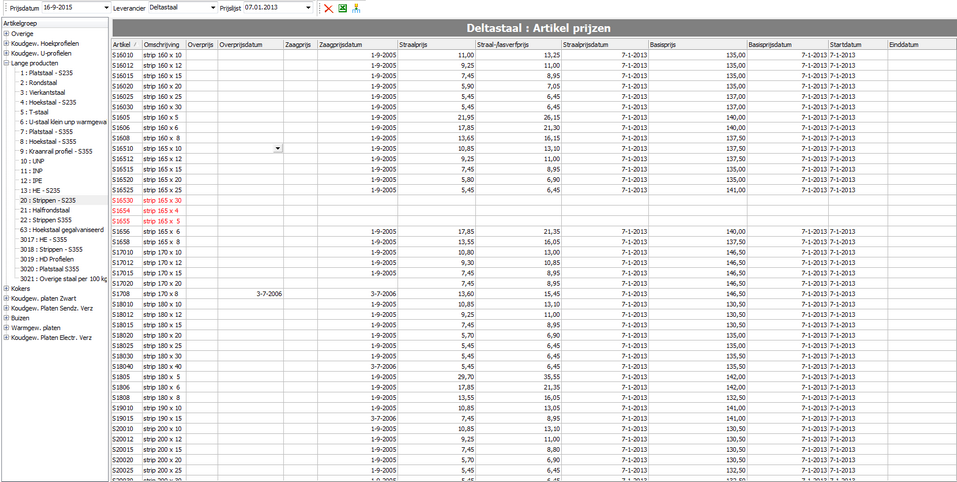Select tree item 1 : Platstaal - S235
957x482 pixels.
click(48, 73)
